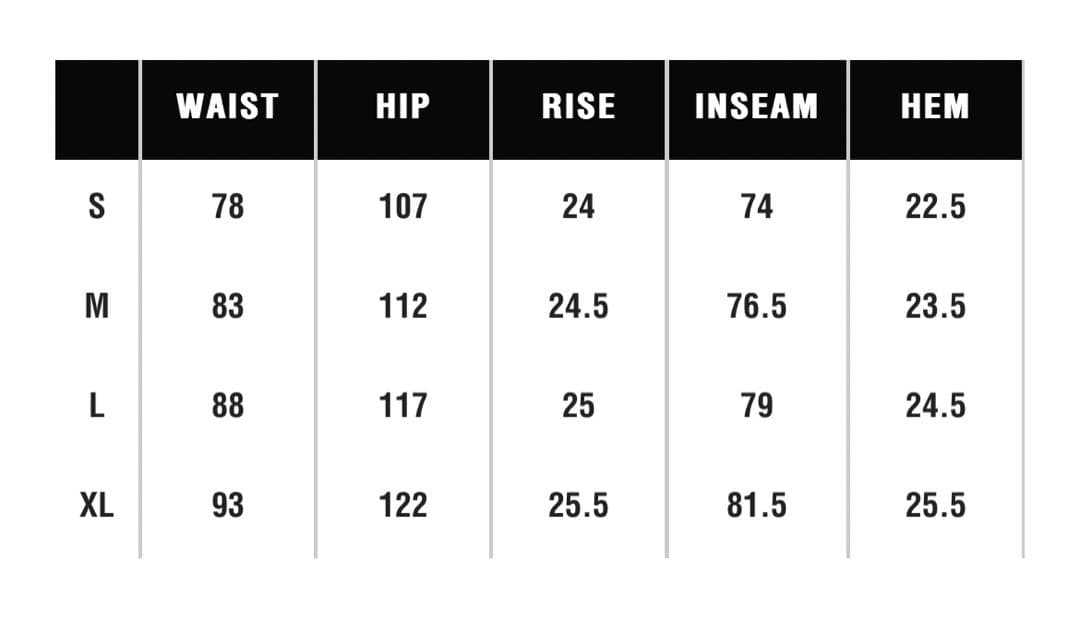
Task: Click waist value 78 for size S
Action: 228,207
